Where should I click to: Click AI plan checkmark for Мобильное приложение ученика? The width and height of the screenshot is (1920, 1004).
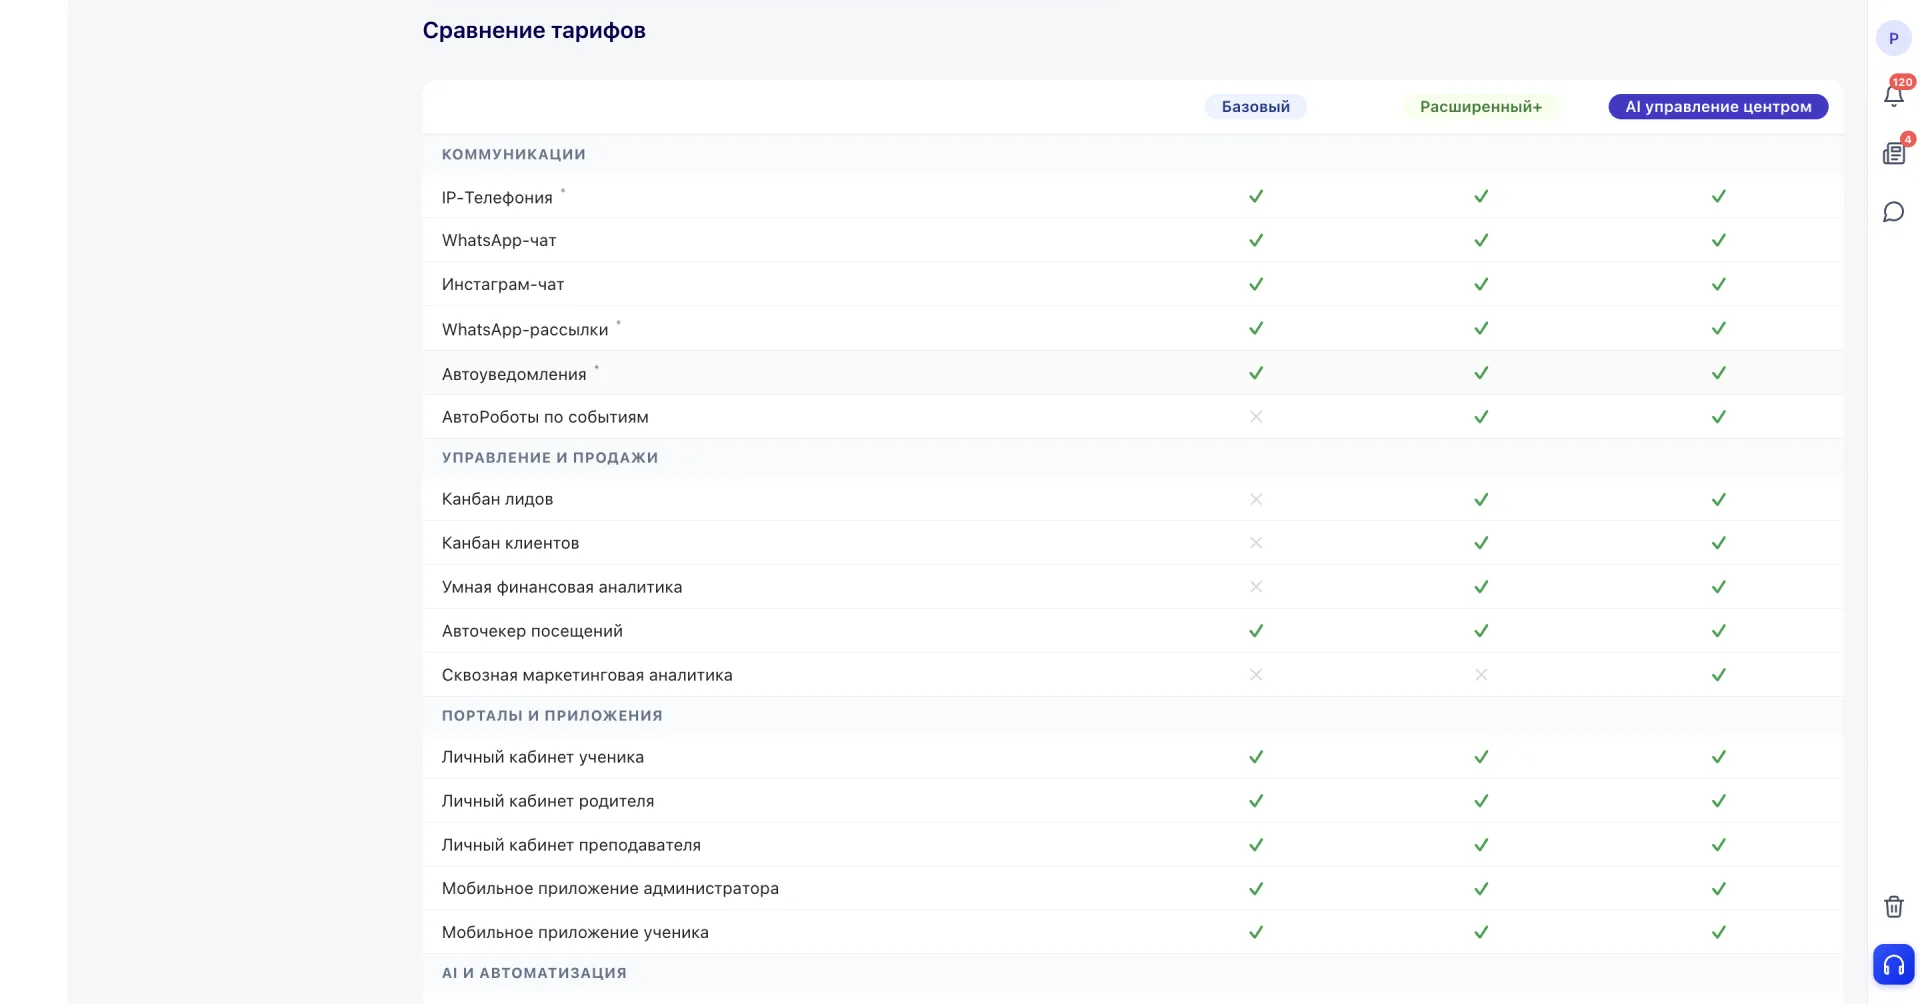pyautogui.click(x=1718, y=932)
